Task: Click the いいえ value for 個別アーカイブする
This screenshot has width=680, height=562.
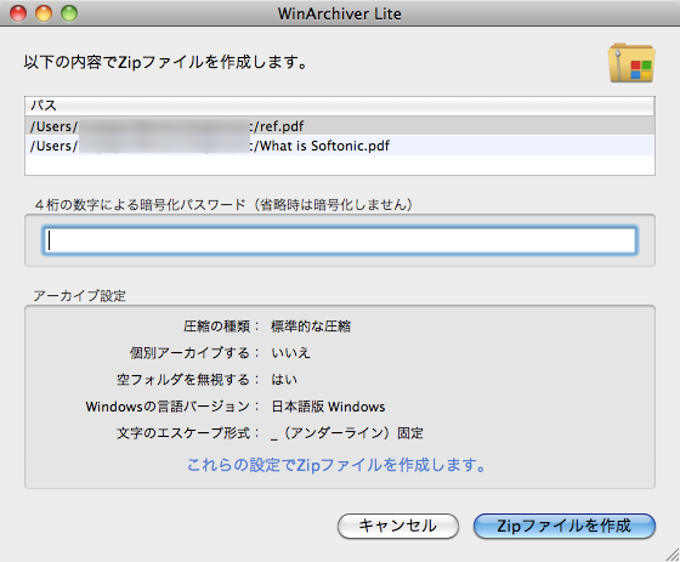Action: tap(291, 353)
